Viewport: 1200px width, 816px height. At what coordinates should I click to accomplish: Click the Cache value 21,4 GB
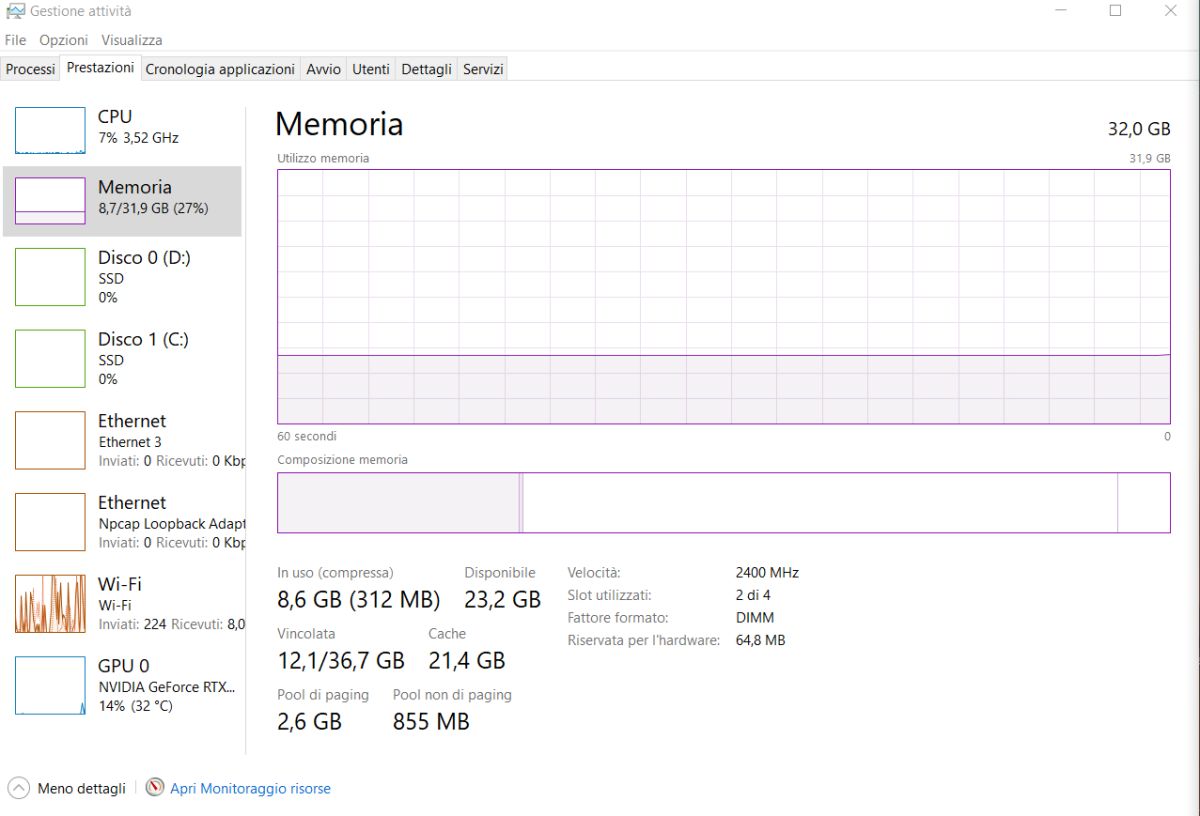point(467,661)
